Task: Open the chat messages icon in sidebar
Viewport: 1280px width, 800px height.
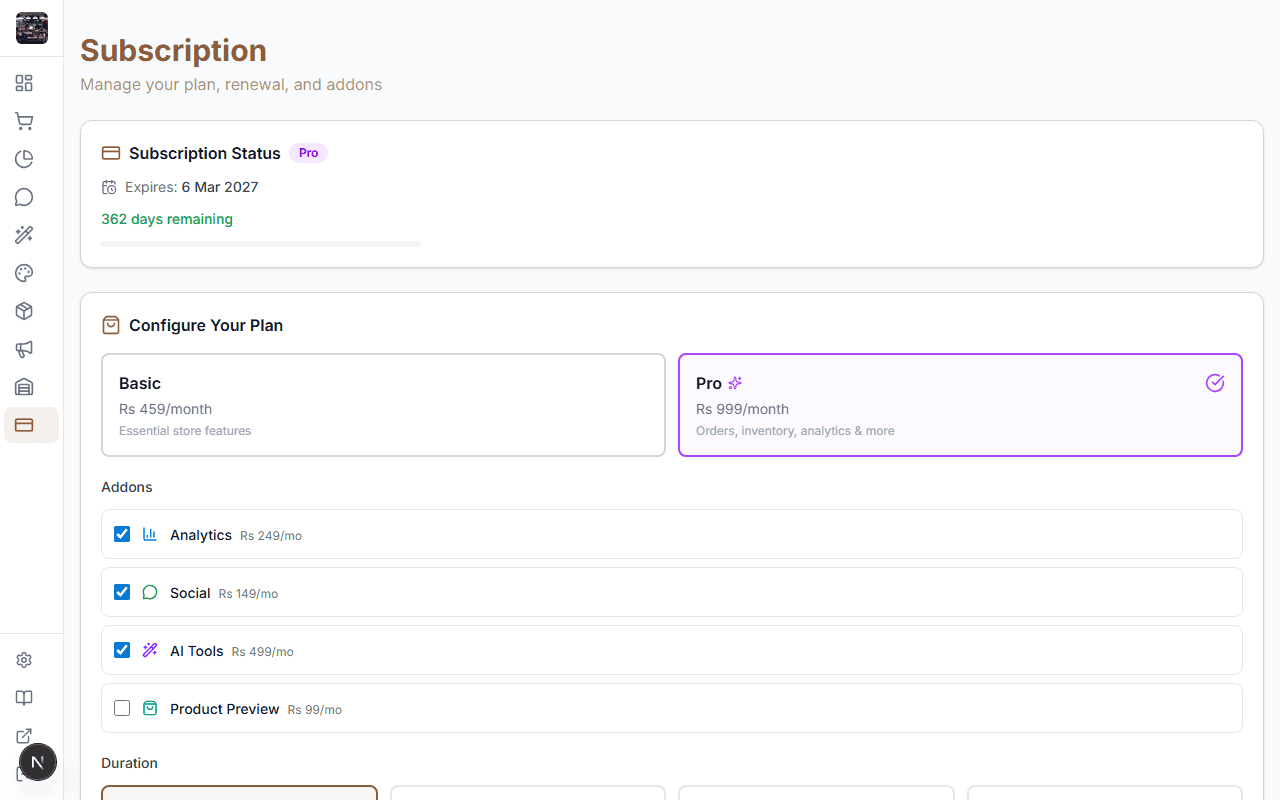Action: click(x=24, y=197)
